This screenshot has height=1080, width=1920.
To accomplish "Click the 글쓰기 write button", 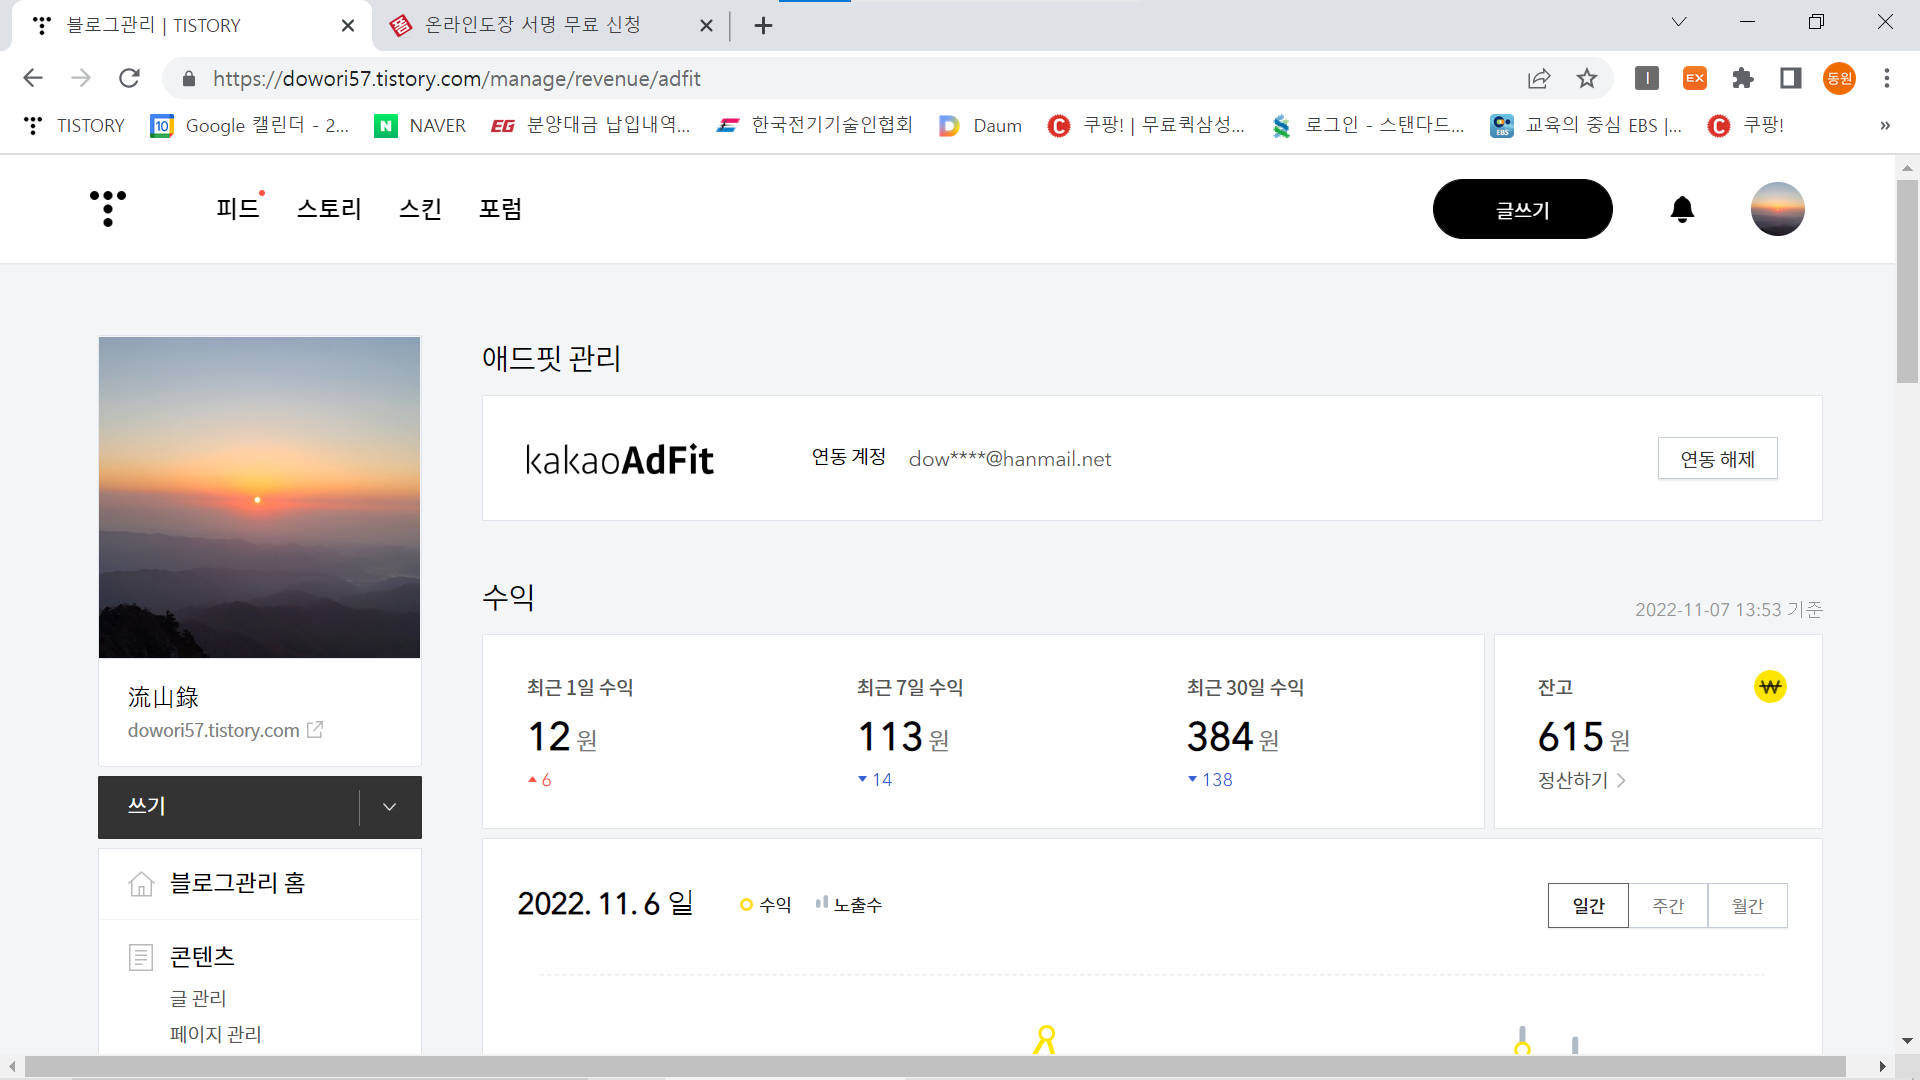I will coord(1522,209).
